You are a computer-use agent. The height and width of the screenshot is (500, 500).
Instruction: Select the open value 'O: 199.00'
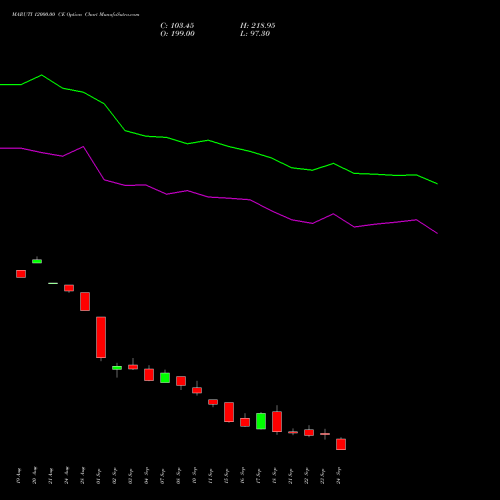point(177,34)
